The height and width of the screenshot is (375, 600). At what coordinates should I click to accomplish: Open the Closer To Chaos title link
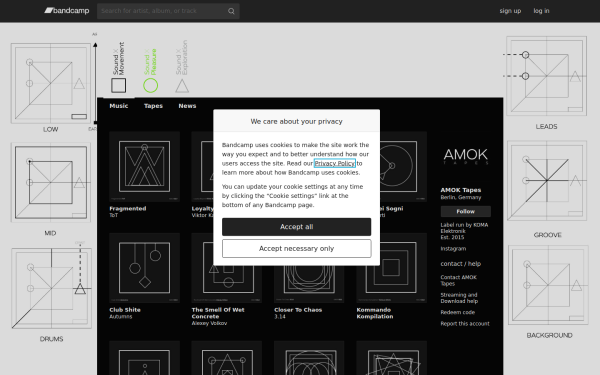pyautogui.click(x=298, y=310)
